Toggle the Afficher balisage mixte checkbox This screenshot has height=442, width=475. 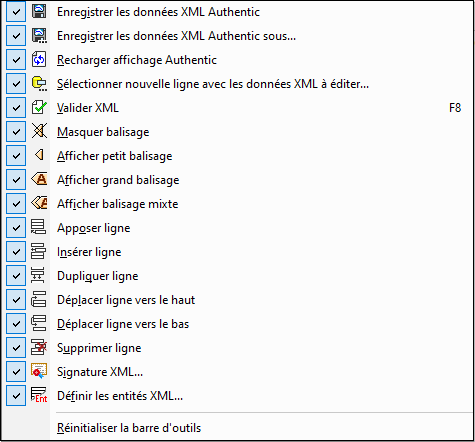click(16, 204)
